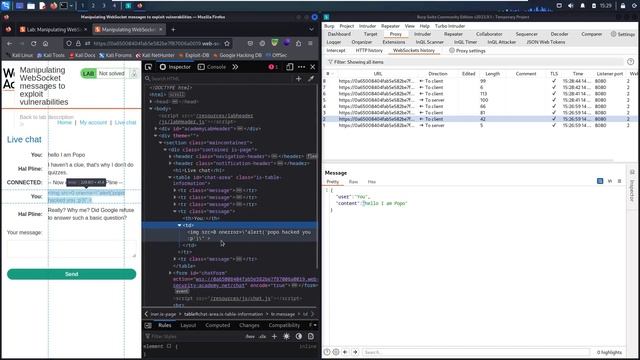Open DevTools three-dot options menu

pos(302,67)
